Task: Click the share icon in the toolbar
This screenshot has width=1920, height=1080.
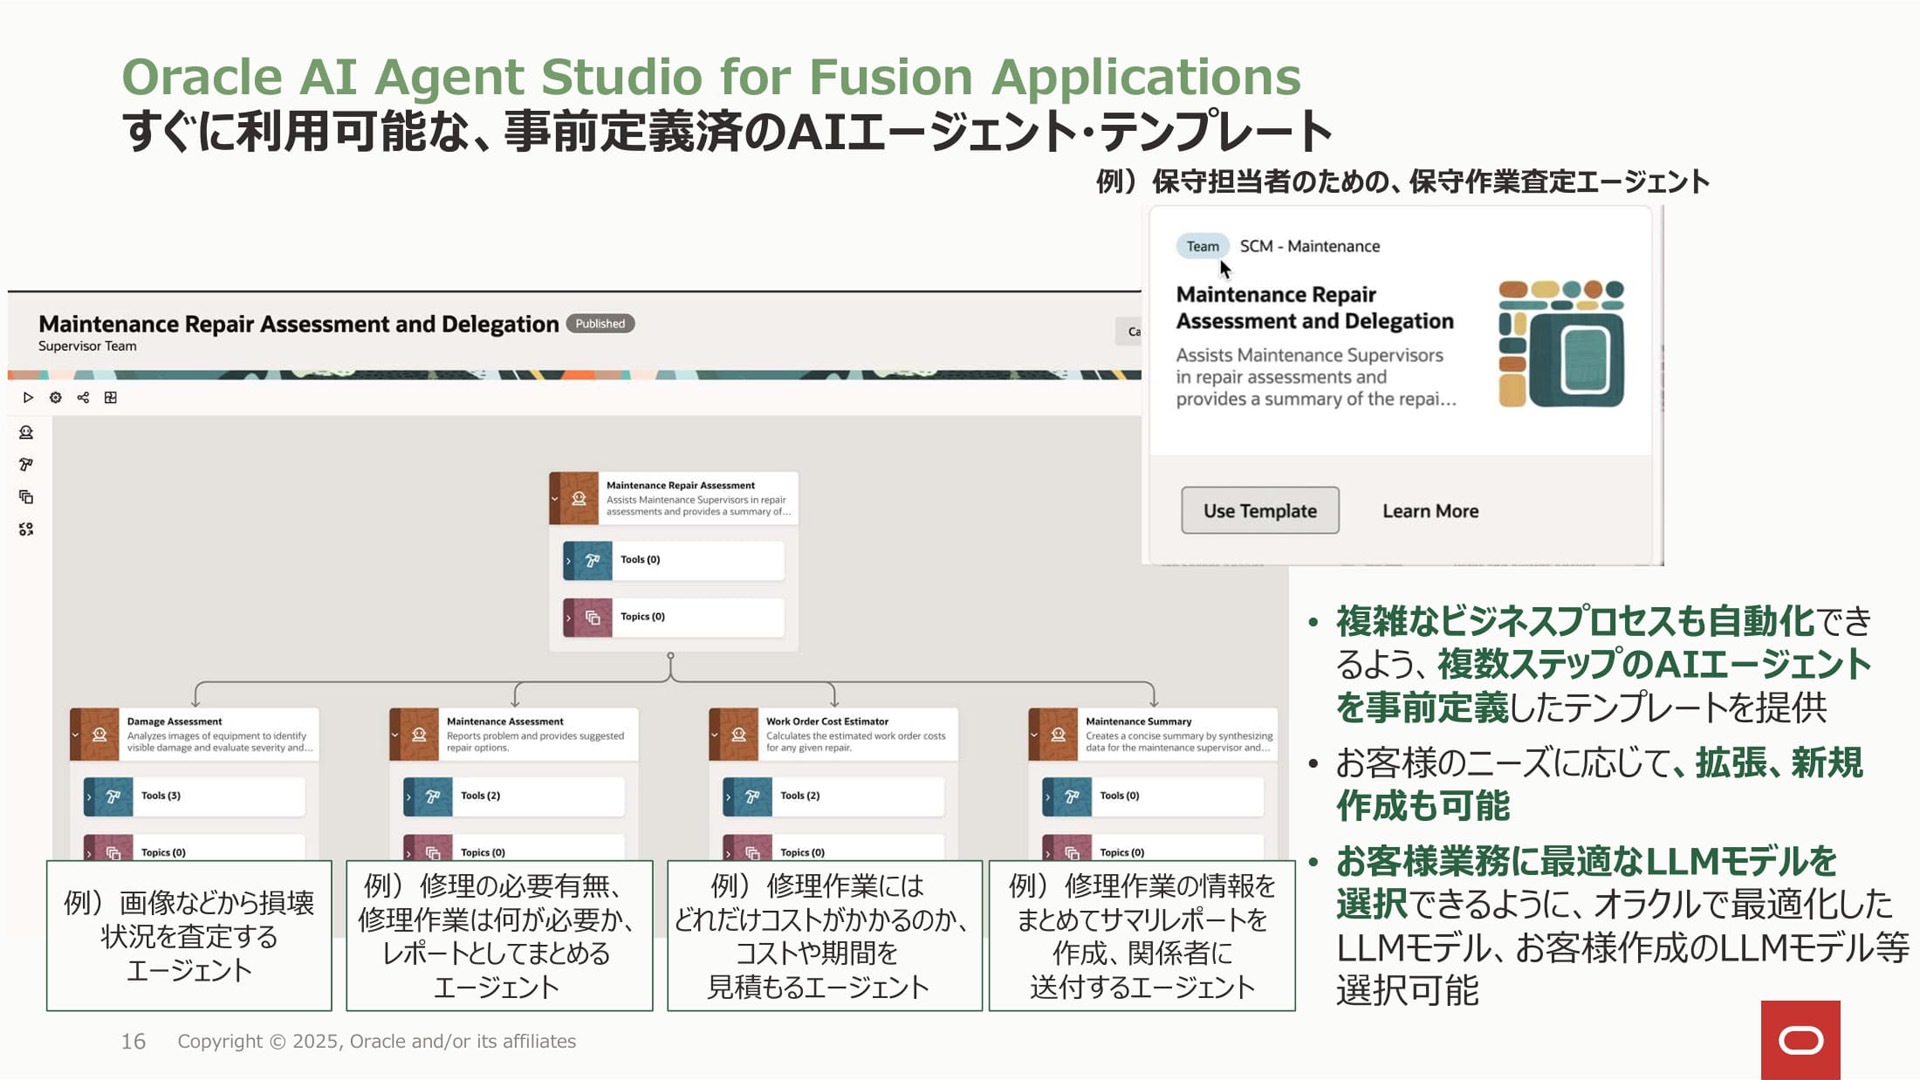Action: 83,398
